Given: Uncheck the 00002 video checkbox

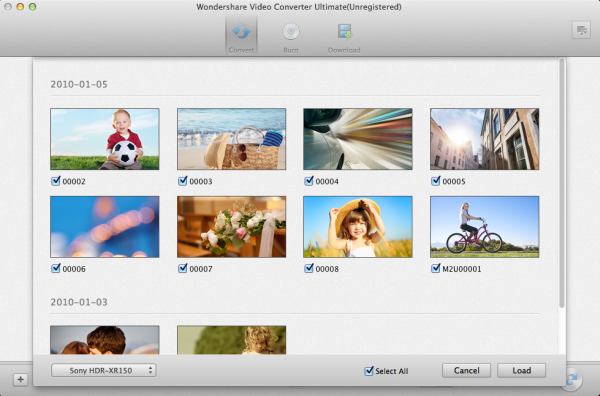Looking at the screenshot, I should click(x=56, y=181).
